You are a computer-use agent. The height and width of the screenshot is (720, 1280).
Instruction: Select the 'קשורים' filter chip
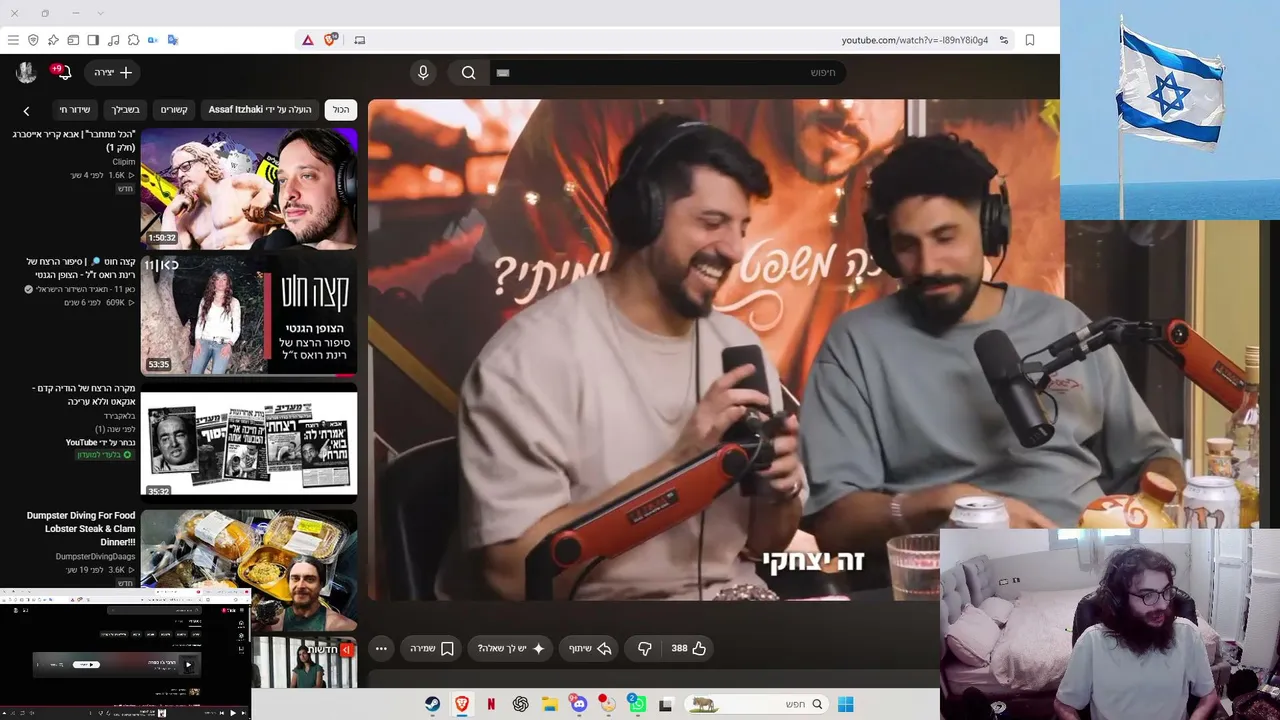[174, 110]
